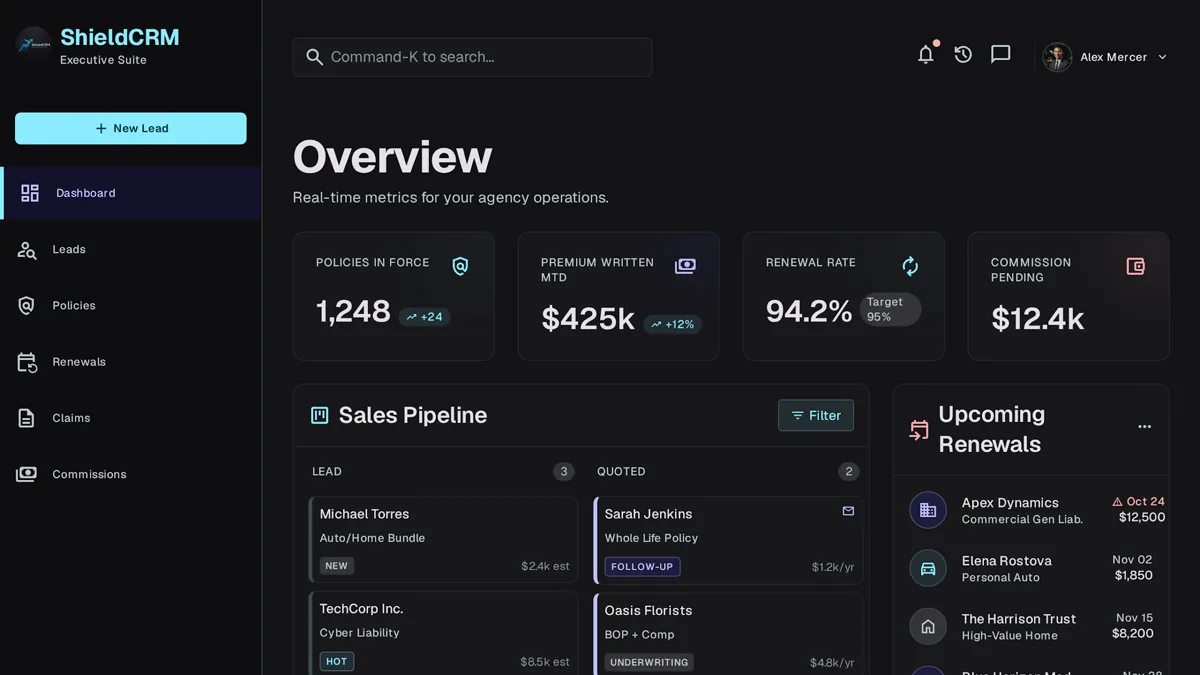Click the UNDERWRITING tag on Oasis Florists
This screenshot has width=1200, height=675.
tap(649, 662)
